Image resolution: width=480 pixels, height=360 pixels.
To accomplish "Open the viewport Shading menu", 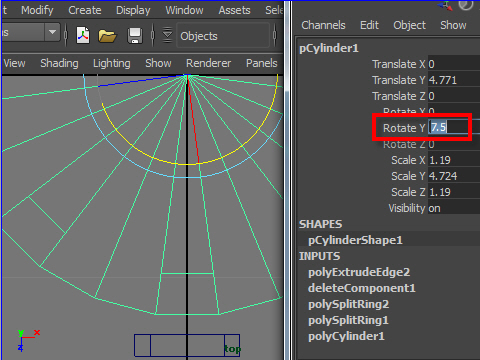I will coord(59,63).
